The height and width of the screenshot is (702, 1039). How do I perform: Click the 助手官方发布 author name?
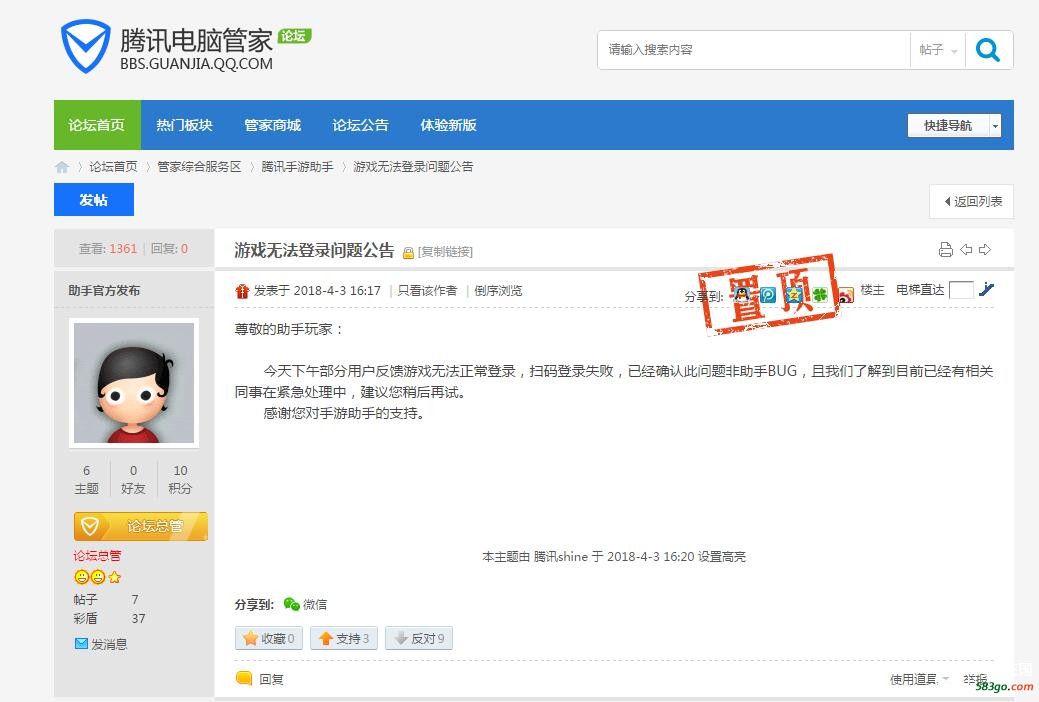pos(104,290)
